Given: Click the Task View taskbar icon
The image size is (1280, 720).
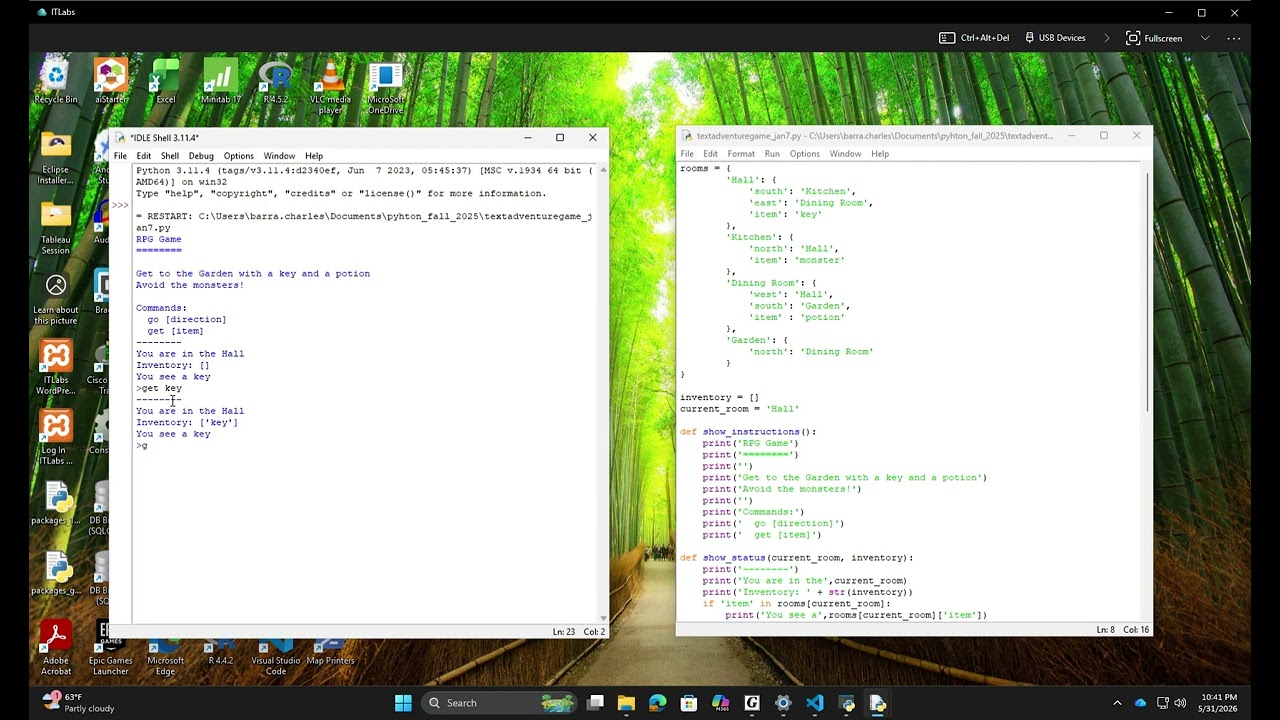Looking at the screenshot, I should (x=595, y=703).
